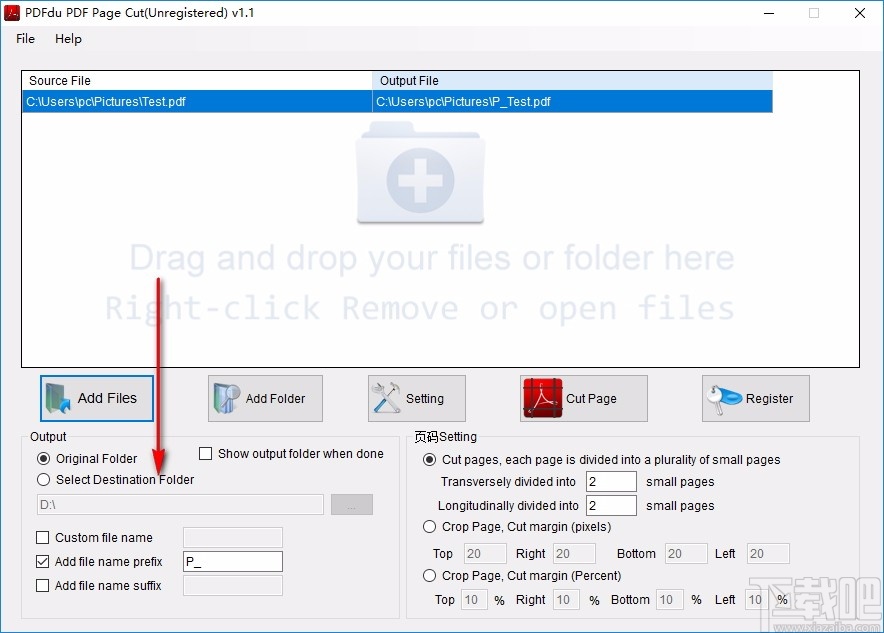Screen dimensions: 884x633
Task: Select the Original Folder radio option
Action: (x=42, y=458)
